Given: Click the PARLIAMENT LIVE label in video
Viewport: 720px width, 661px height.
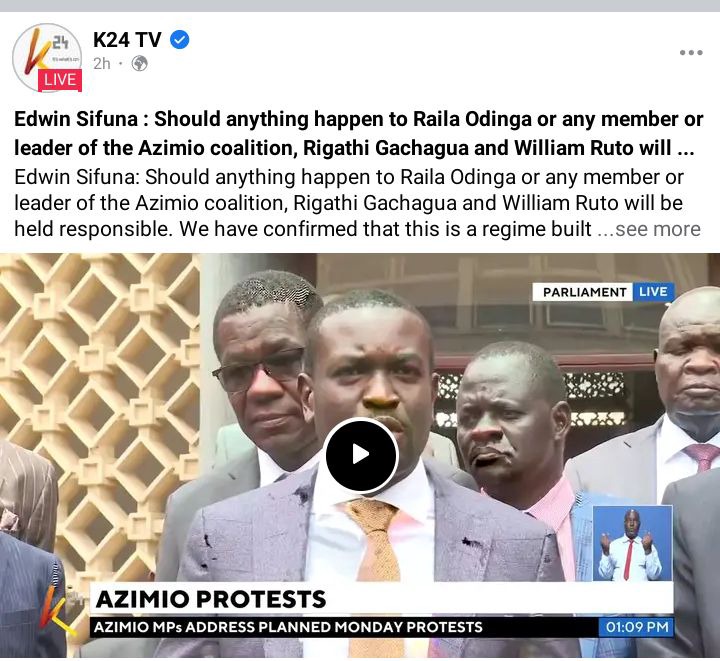Looking at the screenshot, I should 603,292.
